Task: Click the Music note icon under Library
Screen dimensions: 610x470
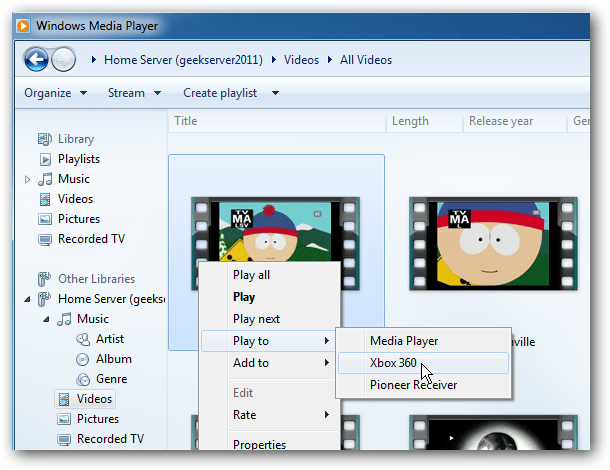Action: (x=45, y=179)
